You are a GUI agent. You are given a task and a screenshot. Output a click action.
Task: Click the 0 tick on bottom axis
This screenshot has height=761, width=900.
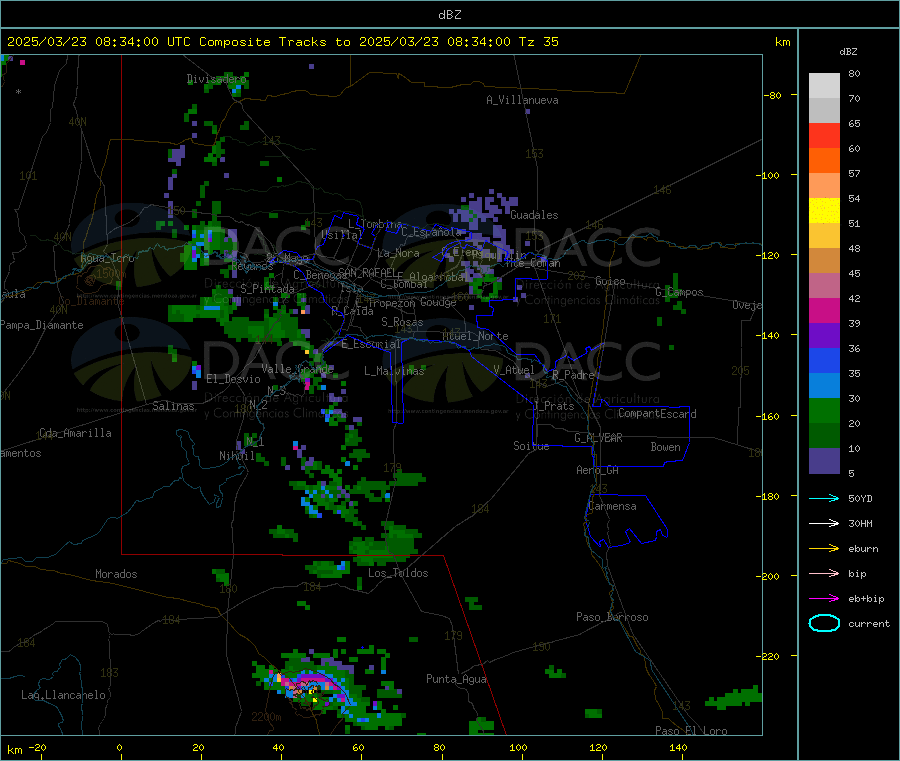119,747
